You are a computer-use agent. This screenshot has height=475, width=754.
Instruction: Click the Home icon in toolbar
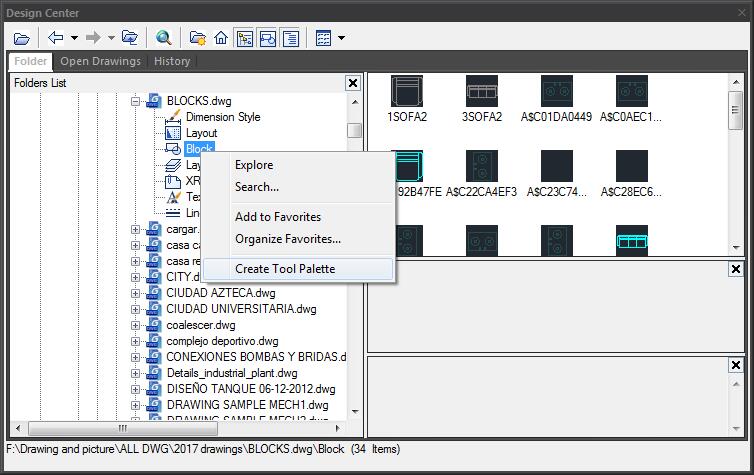tap(221, 38)
